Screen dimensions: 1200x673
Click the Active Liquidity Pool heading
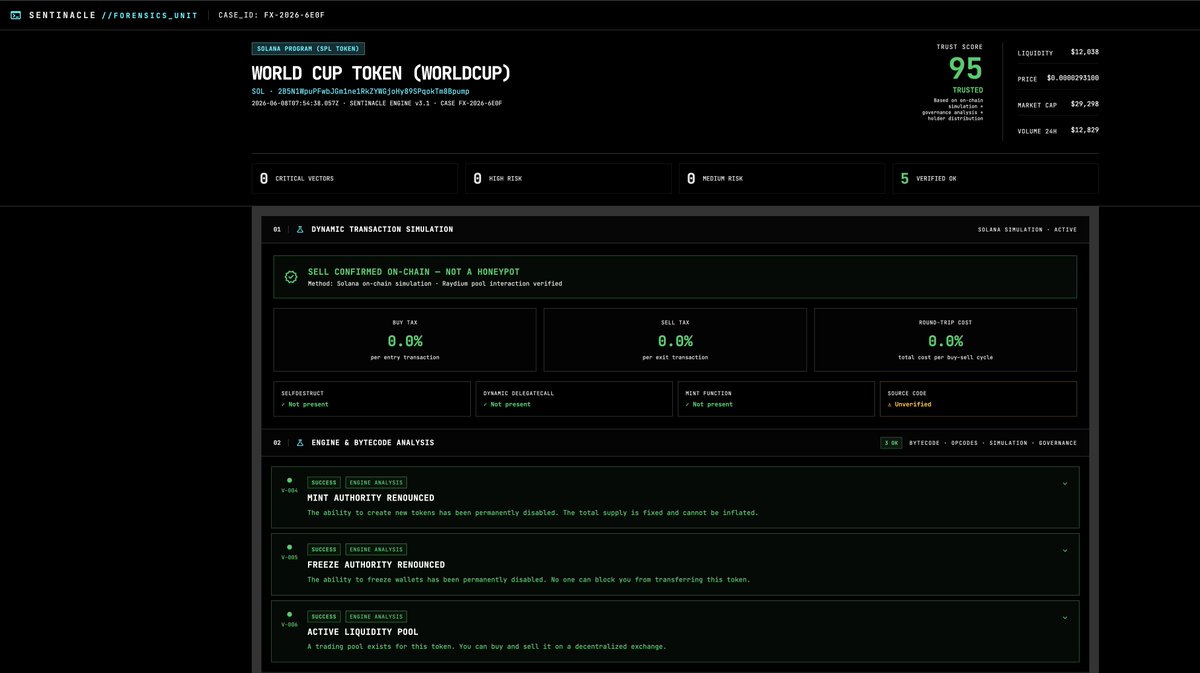click(x=363, y=632)
